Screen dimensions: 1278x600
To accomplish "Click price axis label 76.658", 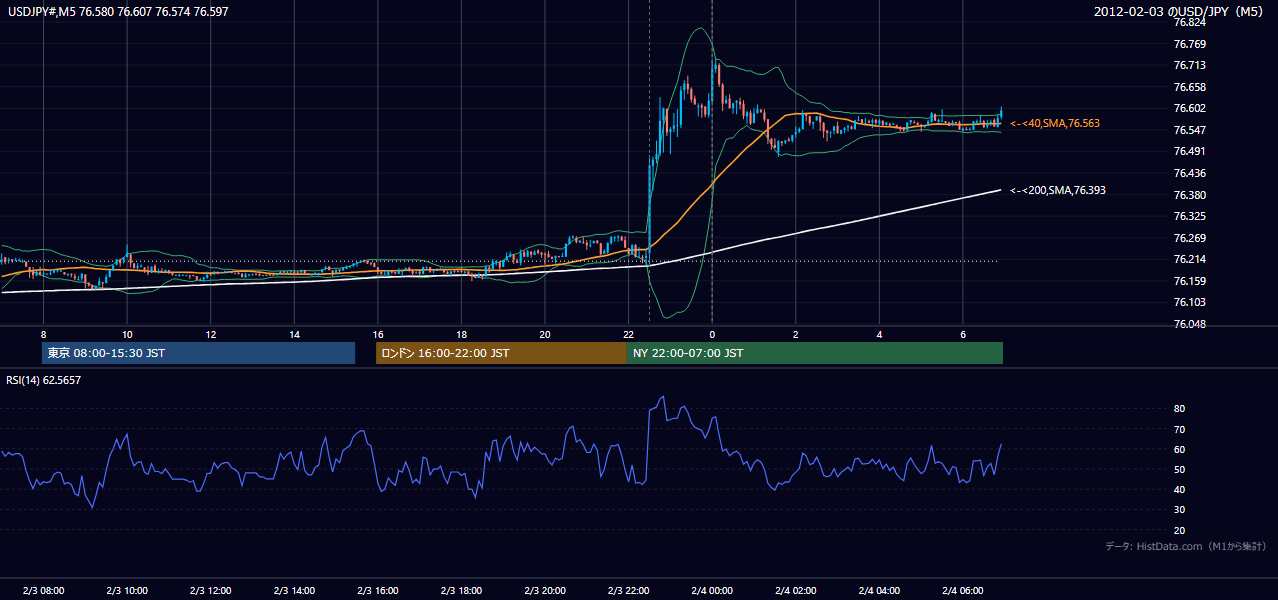I will [1190, 87].
